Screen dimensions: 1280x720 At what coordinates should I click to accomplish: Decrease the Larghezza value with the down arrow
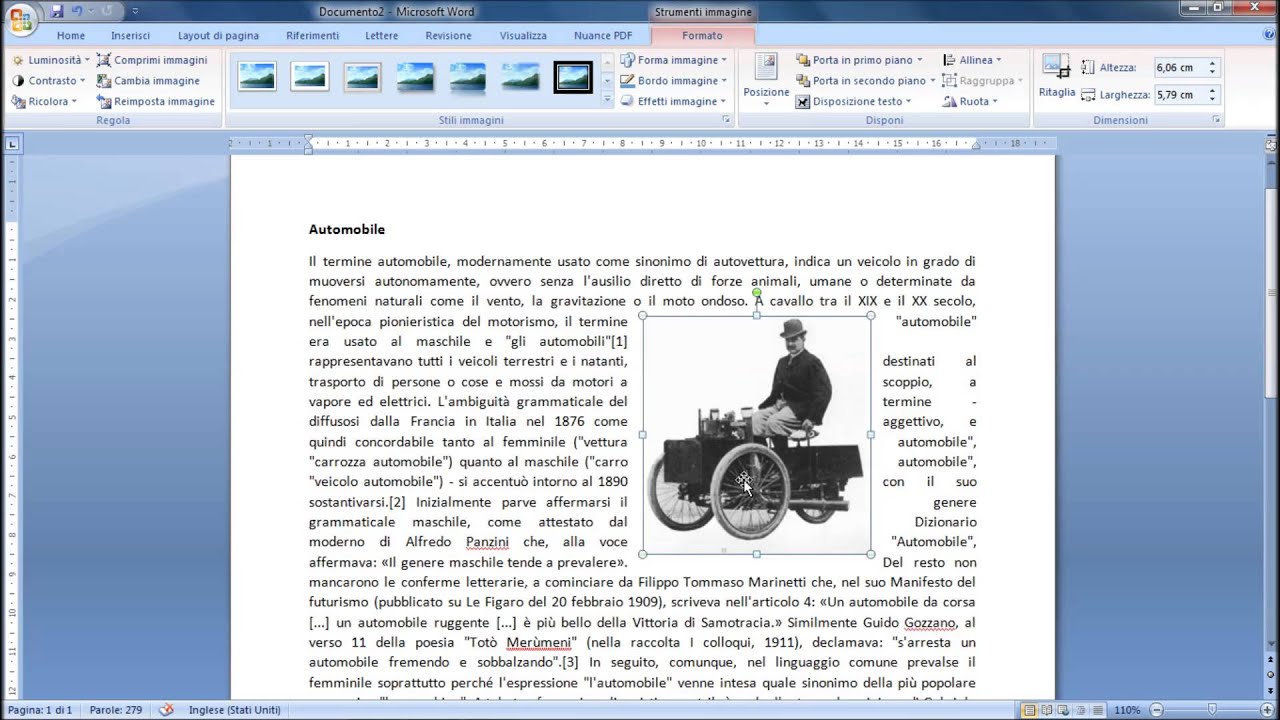(x=1212, y=99)
